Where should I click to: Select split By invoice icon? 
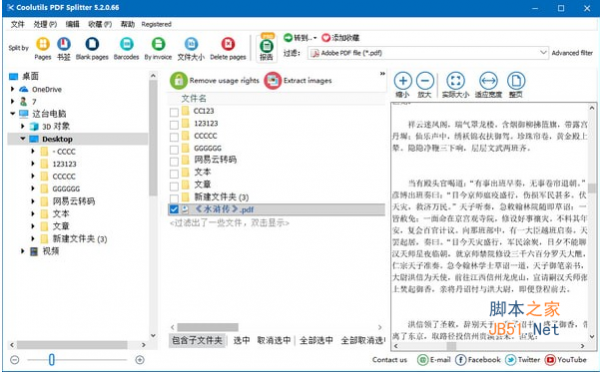[x=158, y=44]
